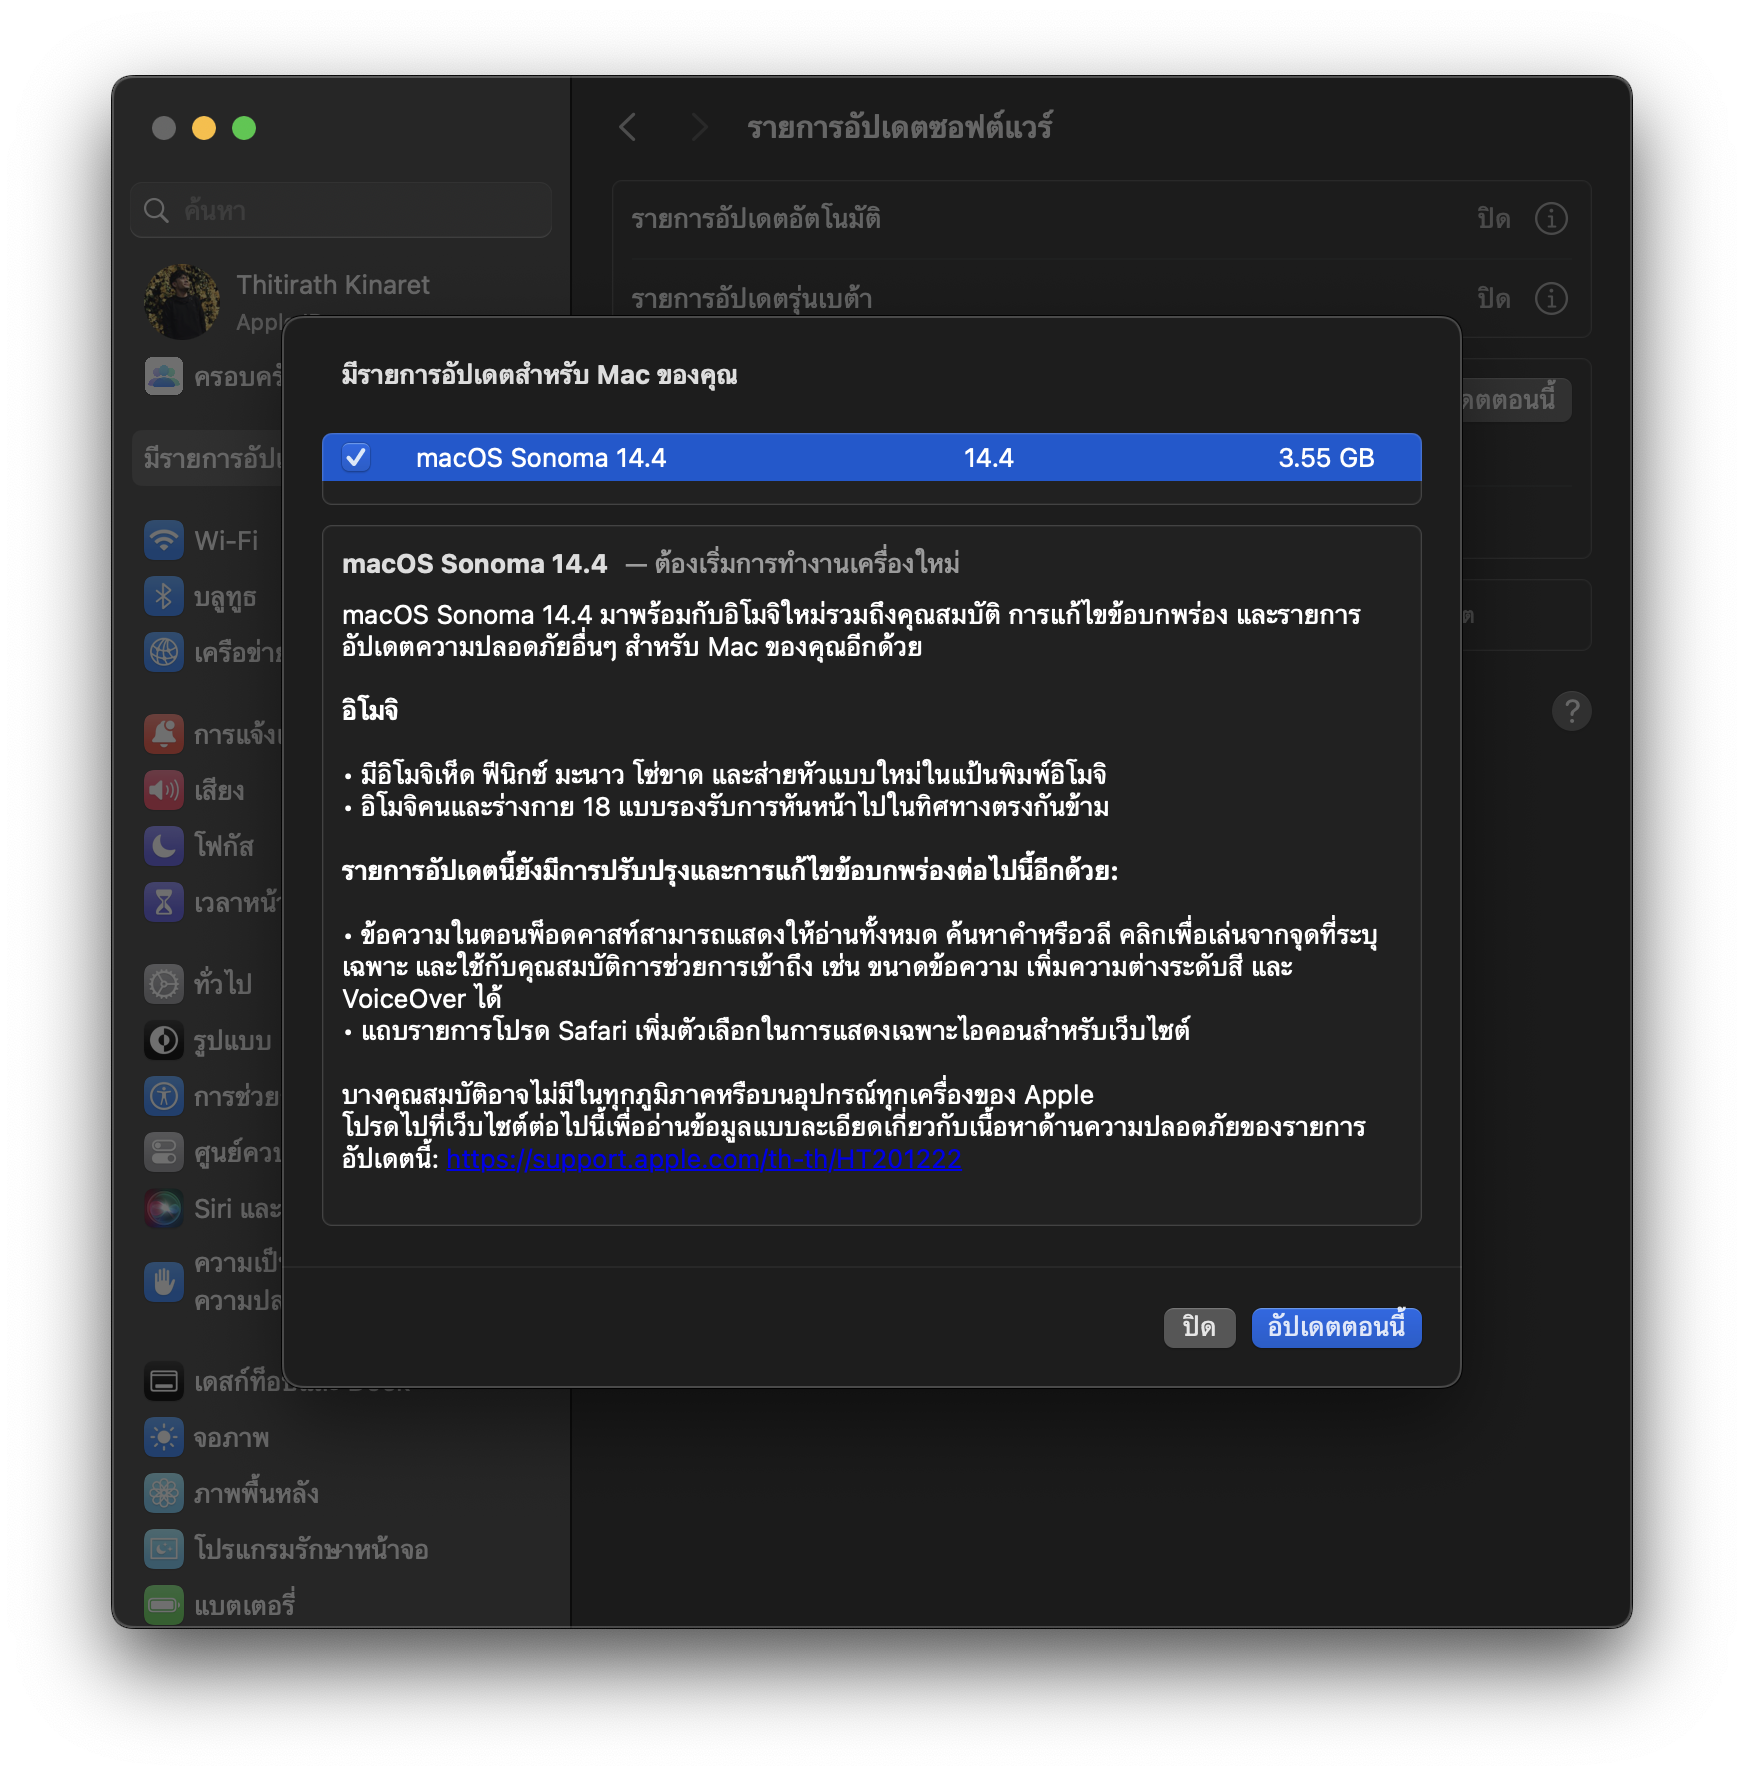Open info for beta updates row
1744x1776 pixels.
point(1551,298)
